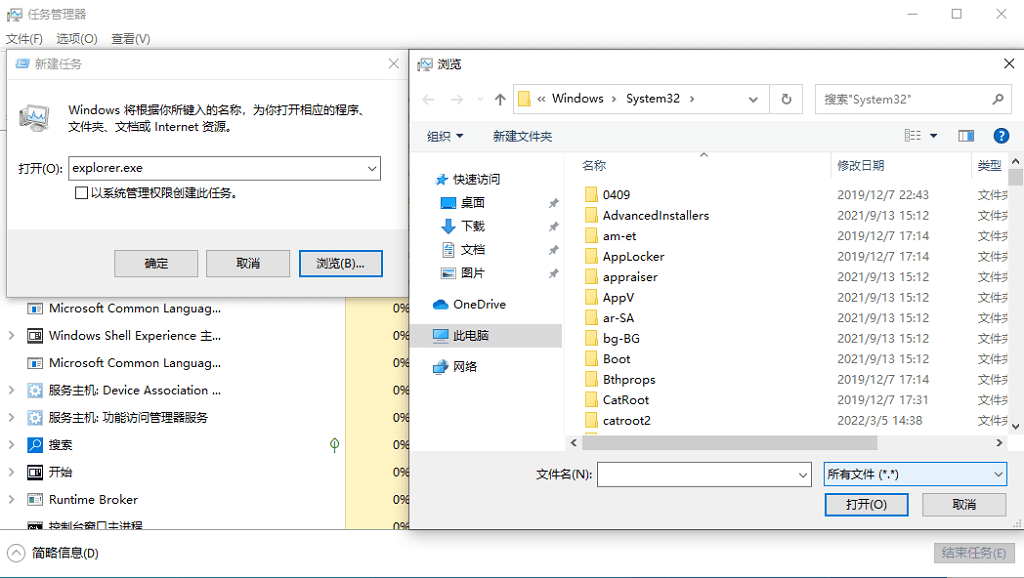Open the Options menu in Task Manager

[x=76, y=39]
